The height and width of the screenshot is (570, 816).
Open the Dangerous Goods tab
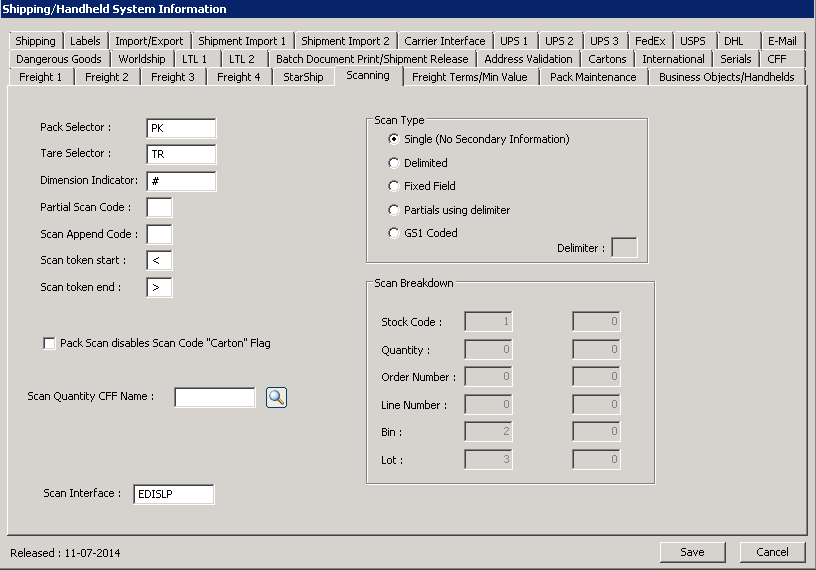pos(59,59)
